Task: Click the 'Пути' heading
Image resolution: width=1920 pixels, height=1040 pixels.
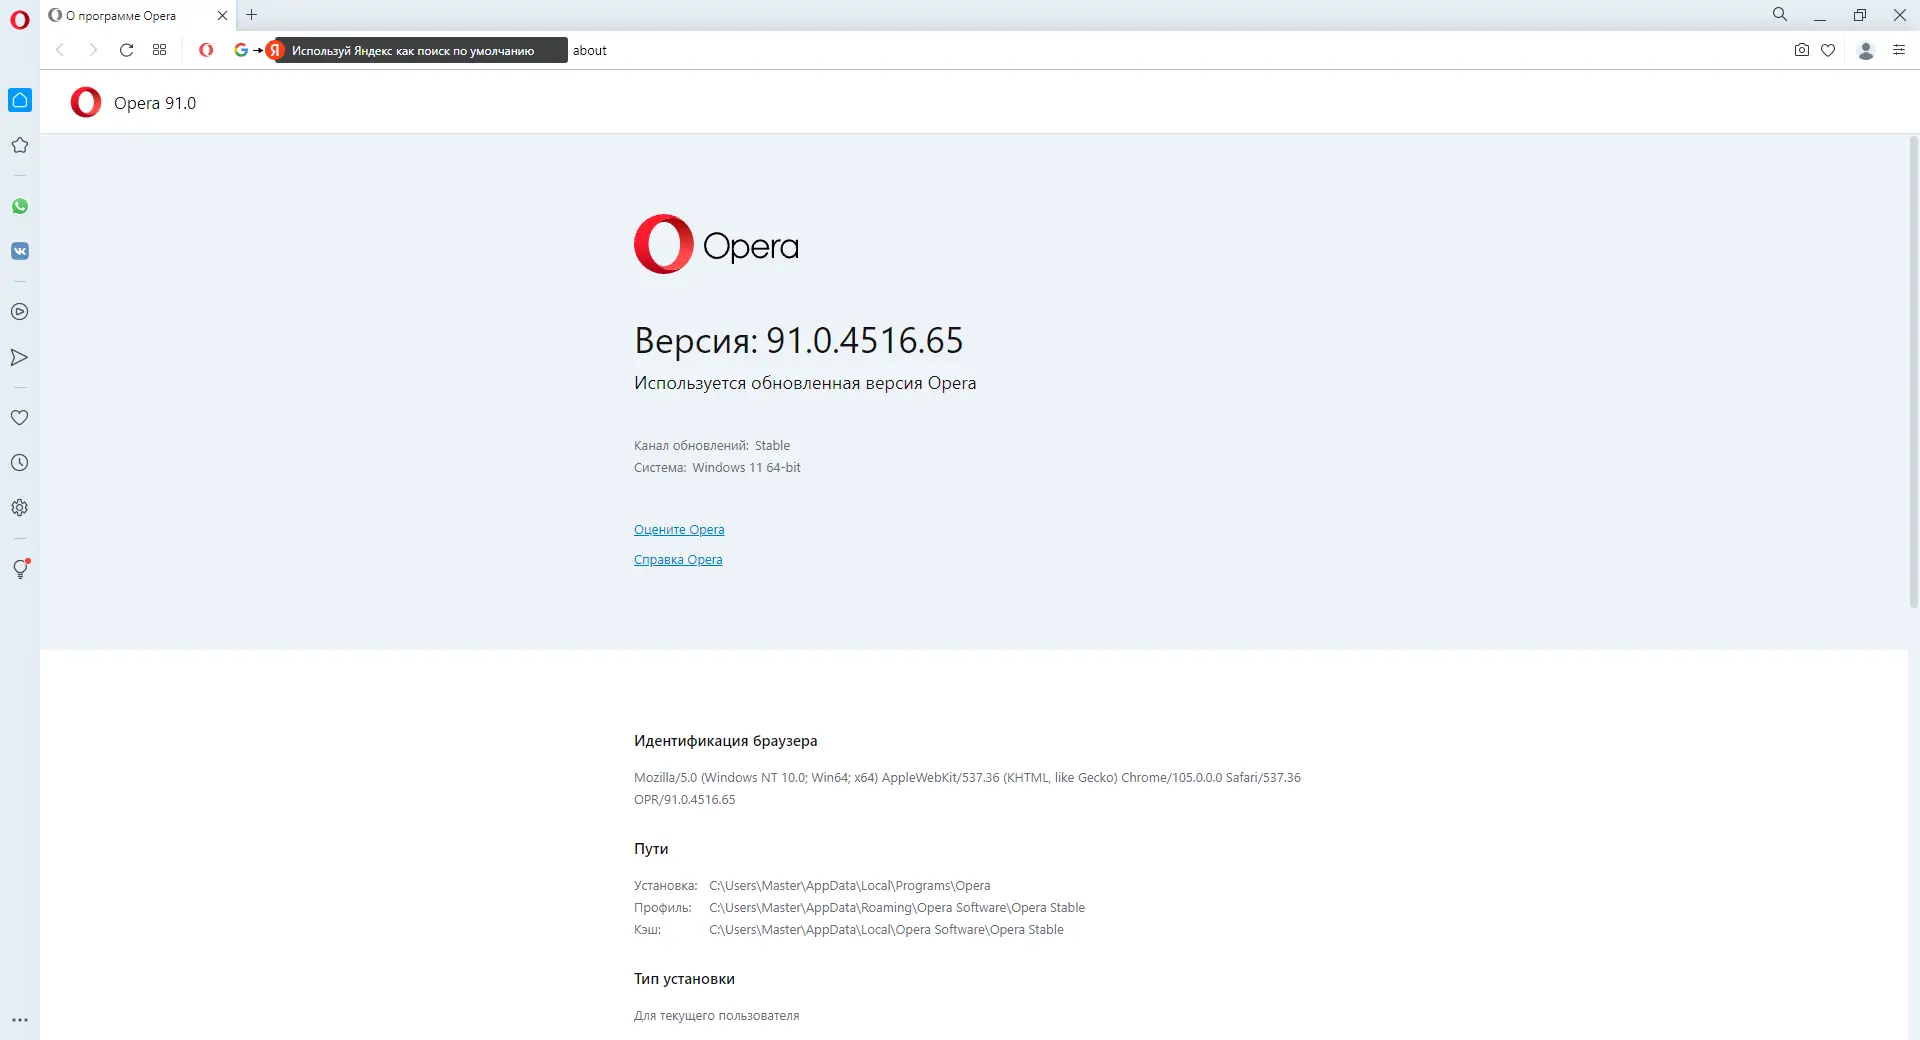Action: click(651, 849)
